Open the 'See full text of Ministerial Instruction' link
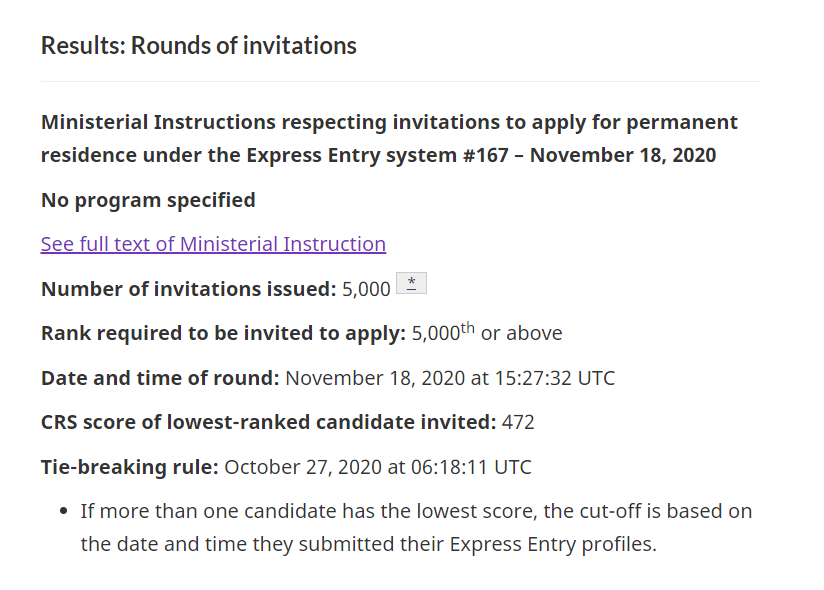Image resolution: width=824 pixels, height=590 pixels. pos(213,244)
